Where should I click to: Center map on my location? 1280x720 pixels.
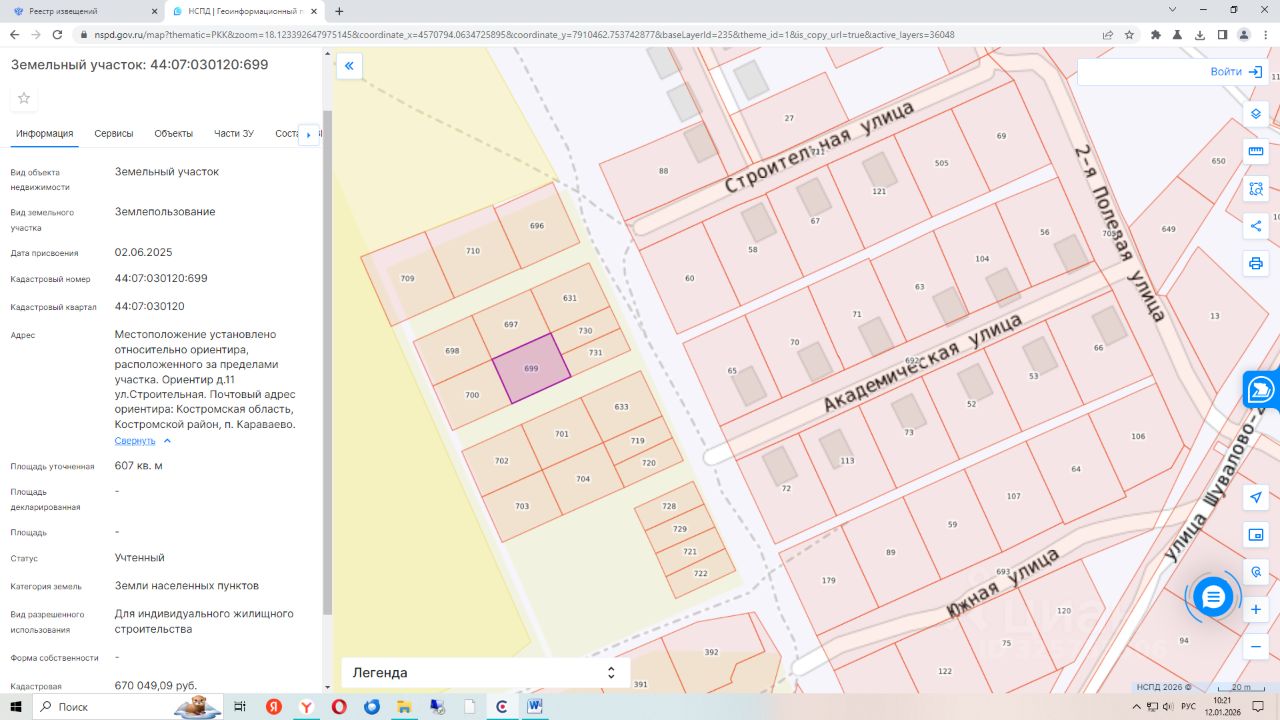click(1256, 497)
